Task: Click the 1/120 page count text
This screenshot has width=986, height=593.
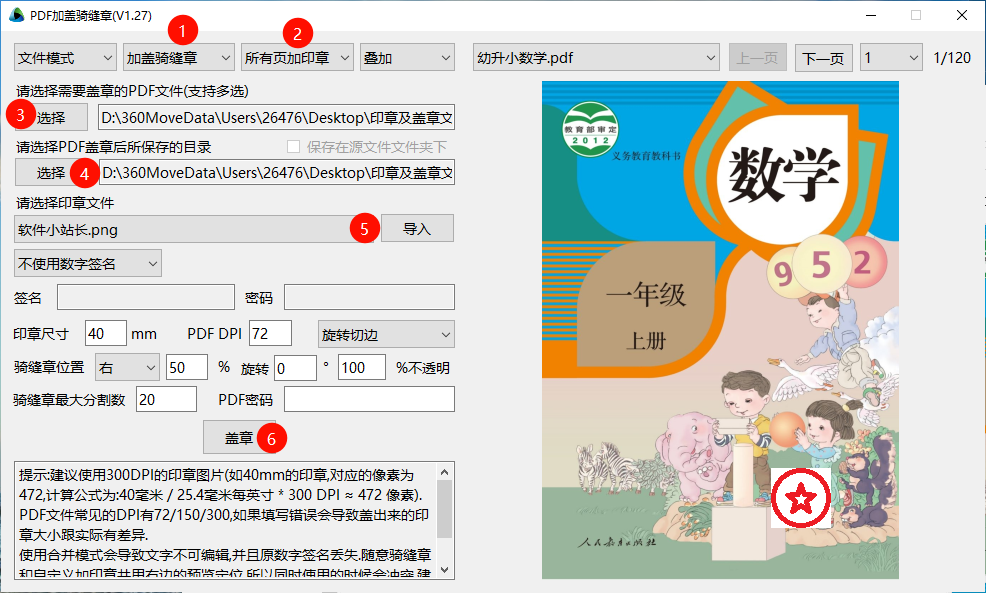Action: coord(952,58)
